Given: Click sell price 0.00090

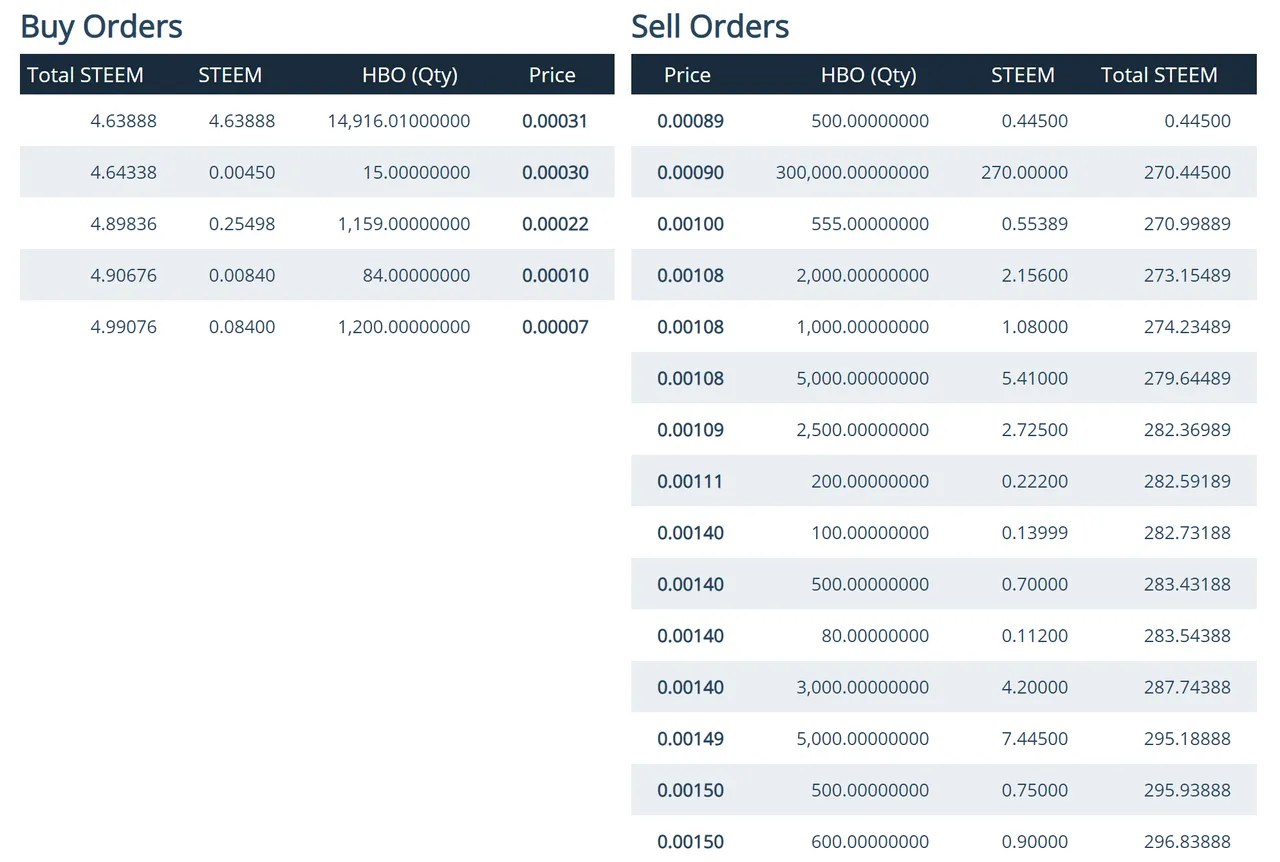Looking at the screenshot, I should 690,173.
